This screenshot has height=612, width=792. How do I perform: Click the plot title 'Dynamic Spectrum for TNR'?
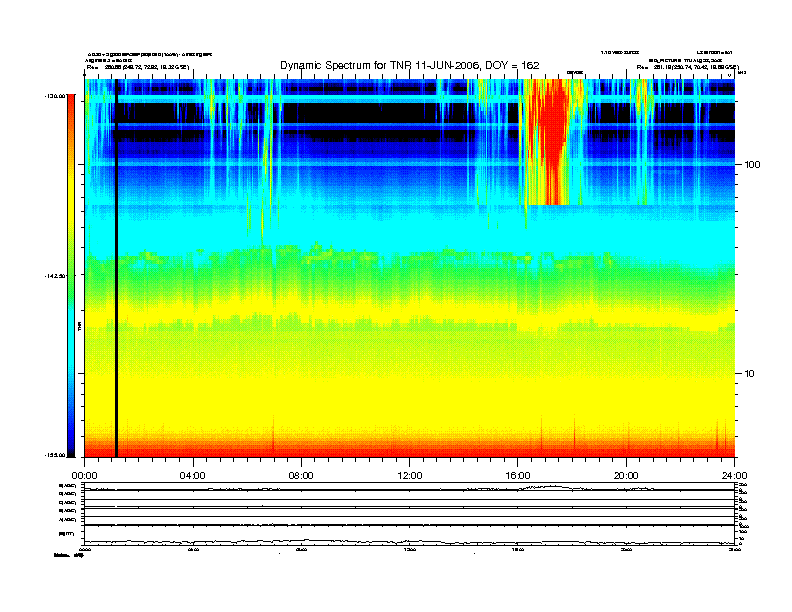tap(410, 66)
